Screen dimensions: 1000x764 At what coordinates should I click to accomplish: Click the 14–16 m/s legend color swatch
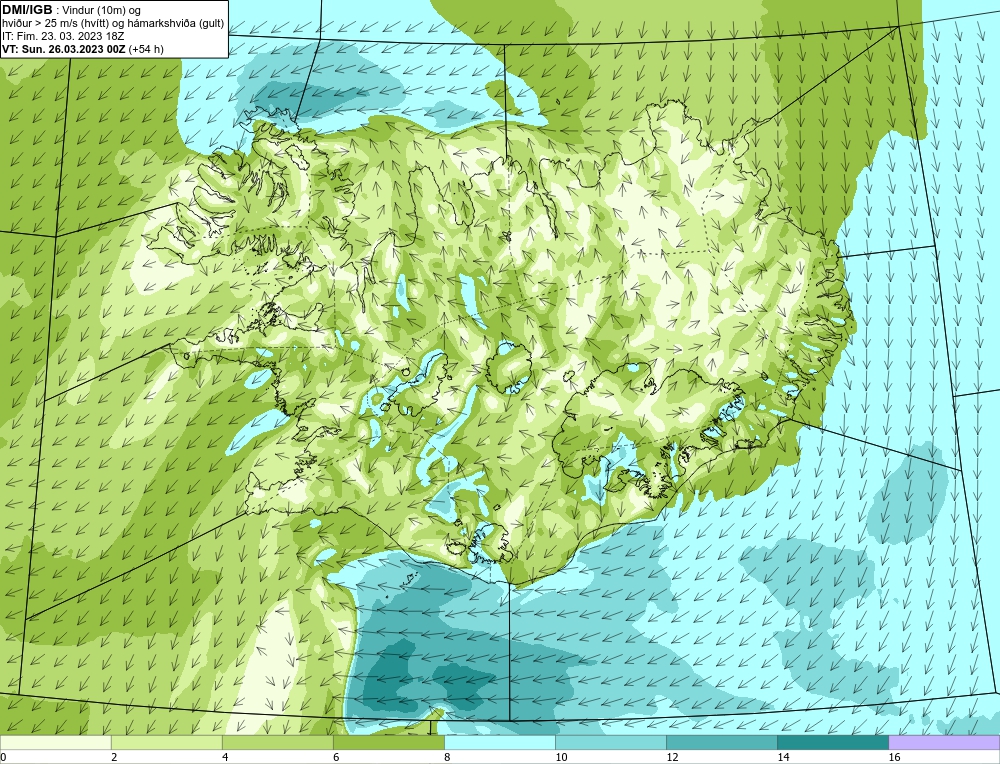click(x=832, y=742)
